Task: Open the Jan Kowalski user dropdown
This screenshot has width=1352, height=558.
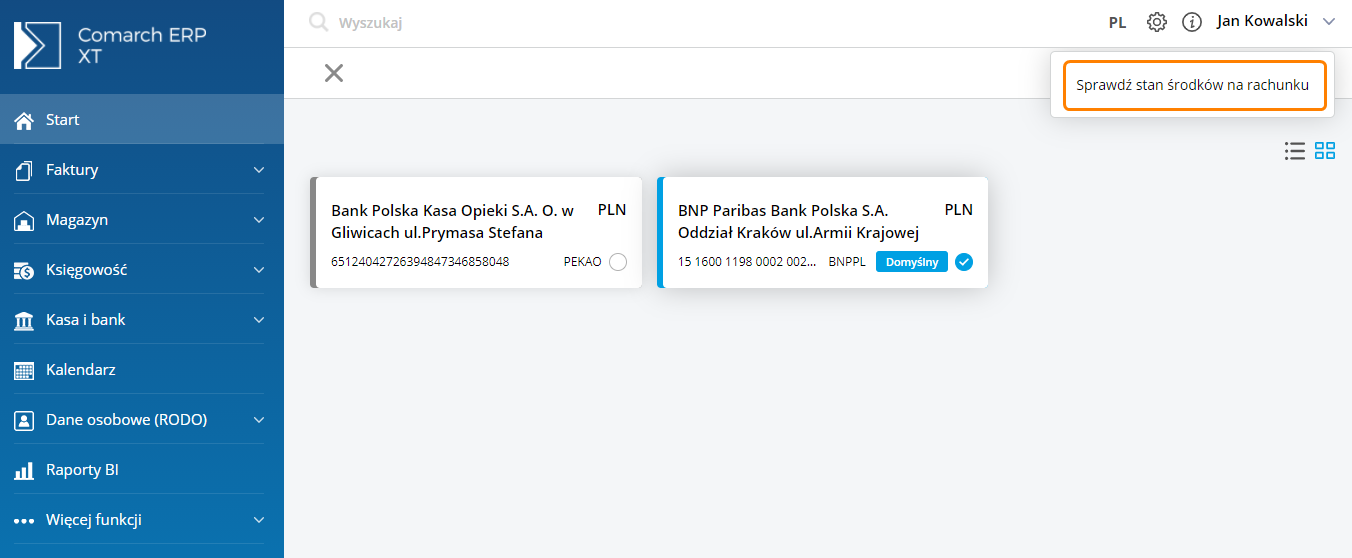Action: [x=1275, y=21]
